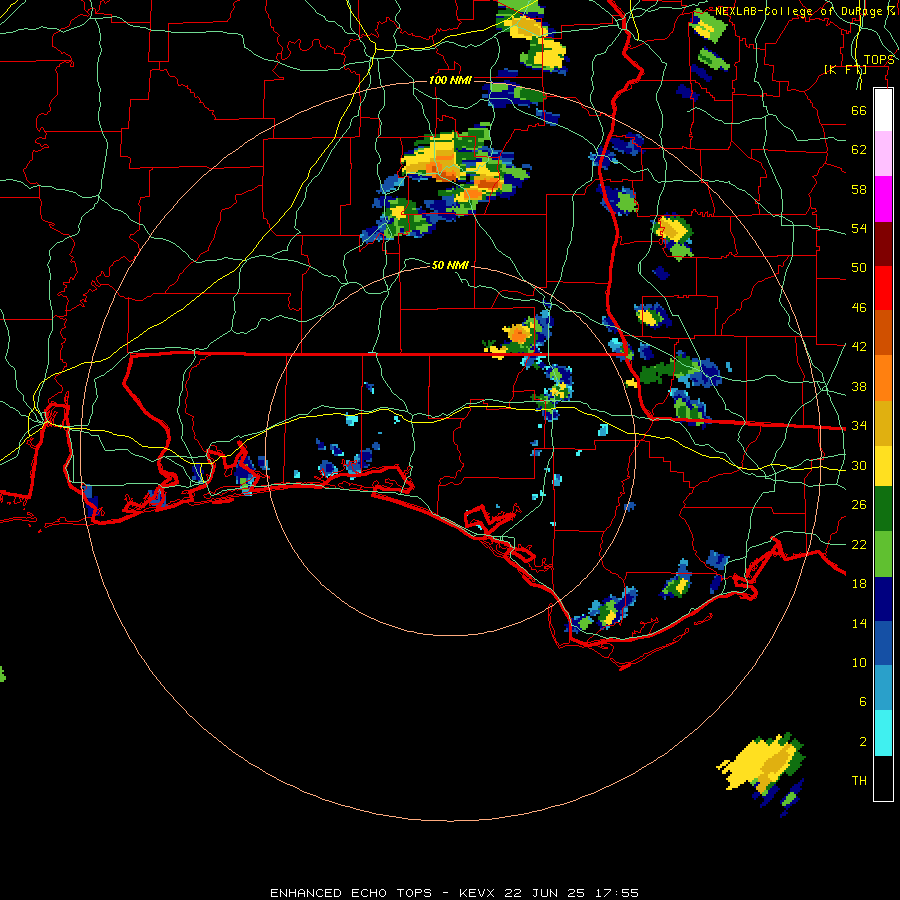900x900 pixels.
Task: Click the 22 value on legend scale
Action: point(859,544)
